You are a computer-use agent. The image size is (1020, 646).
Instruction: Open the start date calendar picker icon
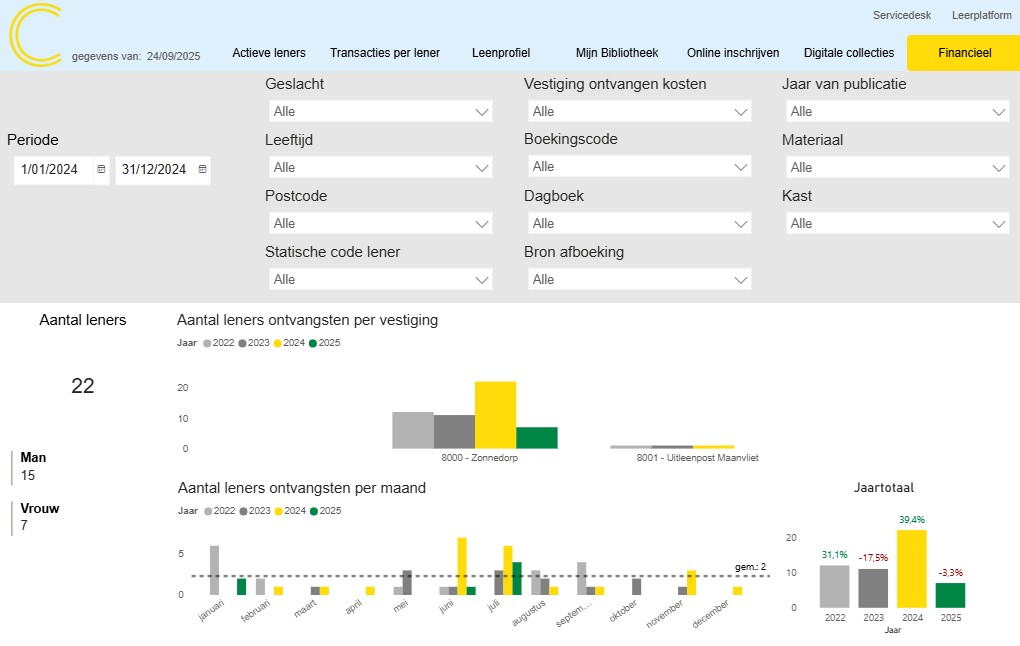click(101, 170)
